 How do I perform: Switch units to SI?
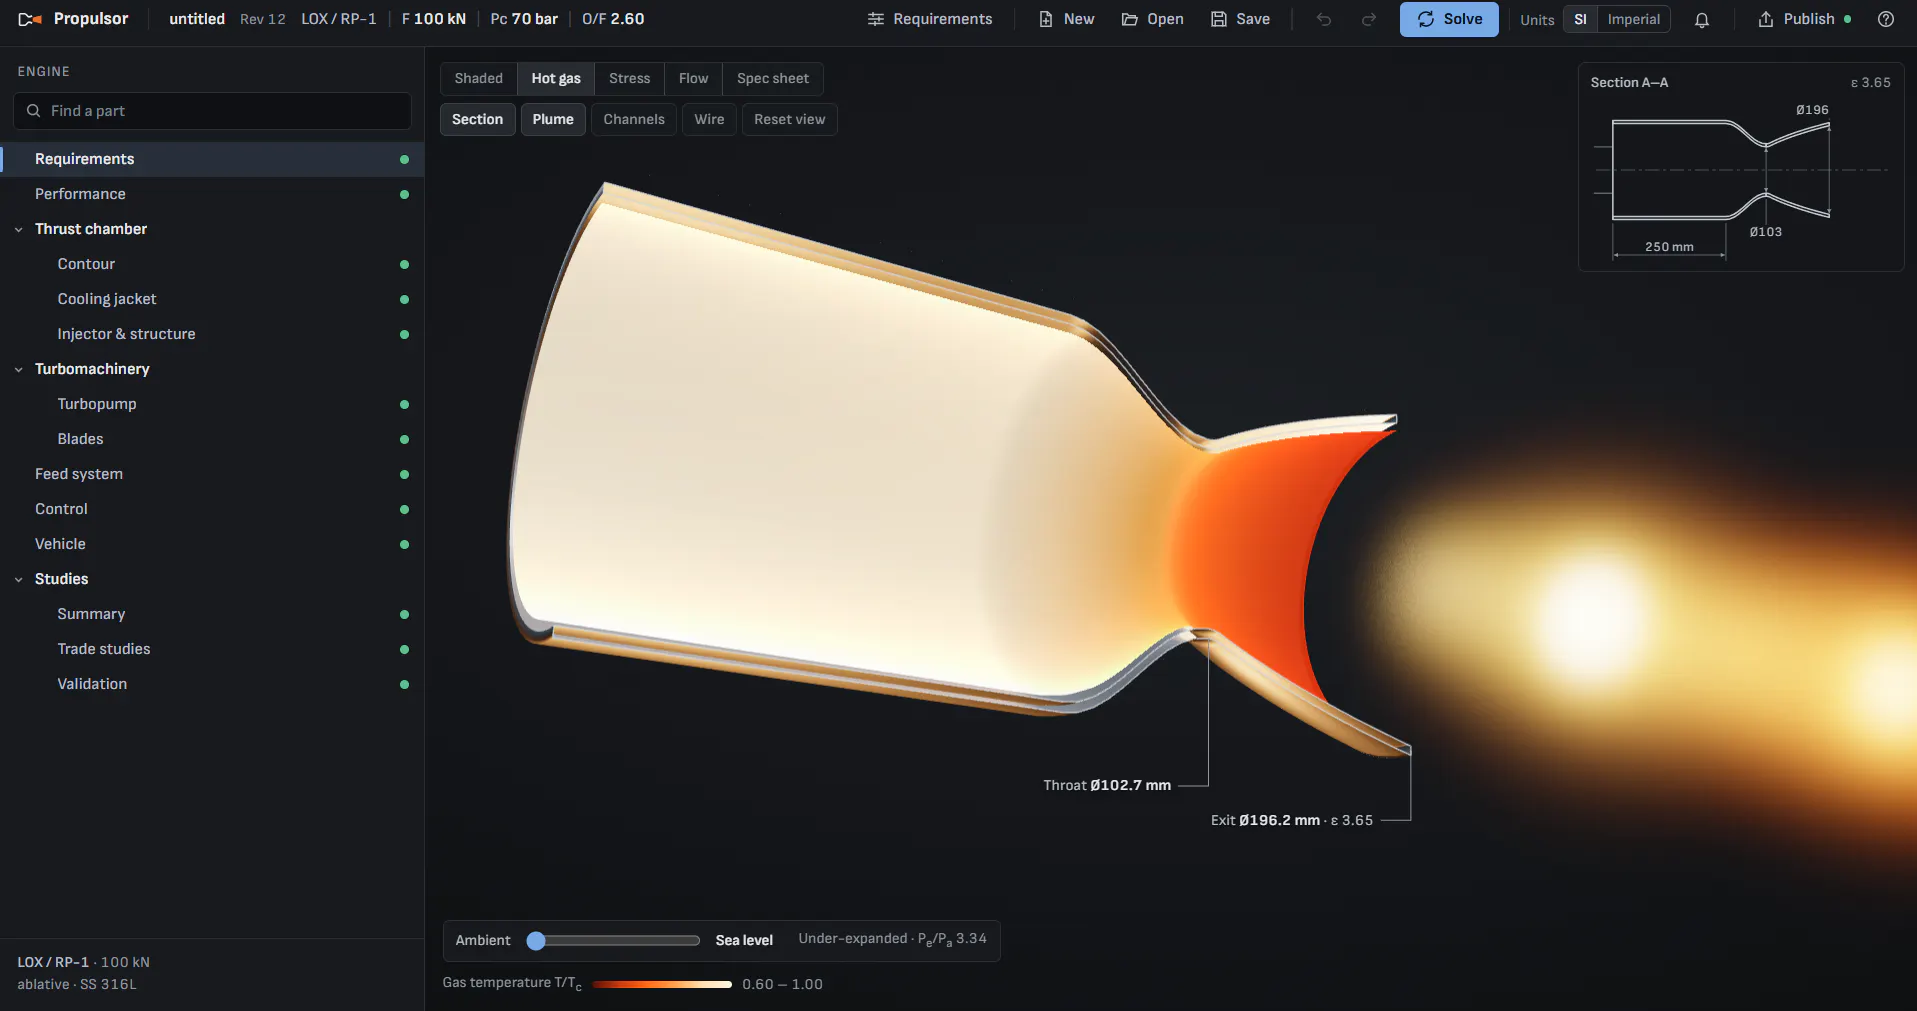point(1580,19)
